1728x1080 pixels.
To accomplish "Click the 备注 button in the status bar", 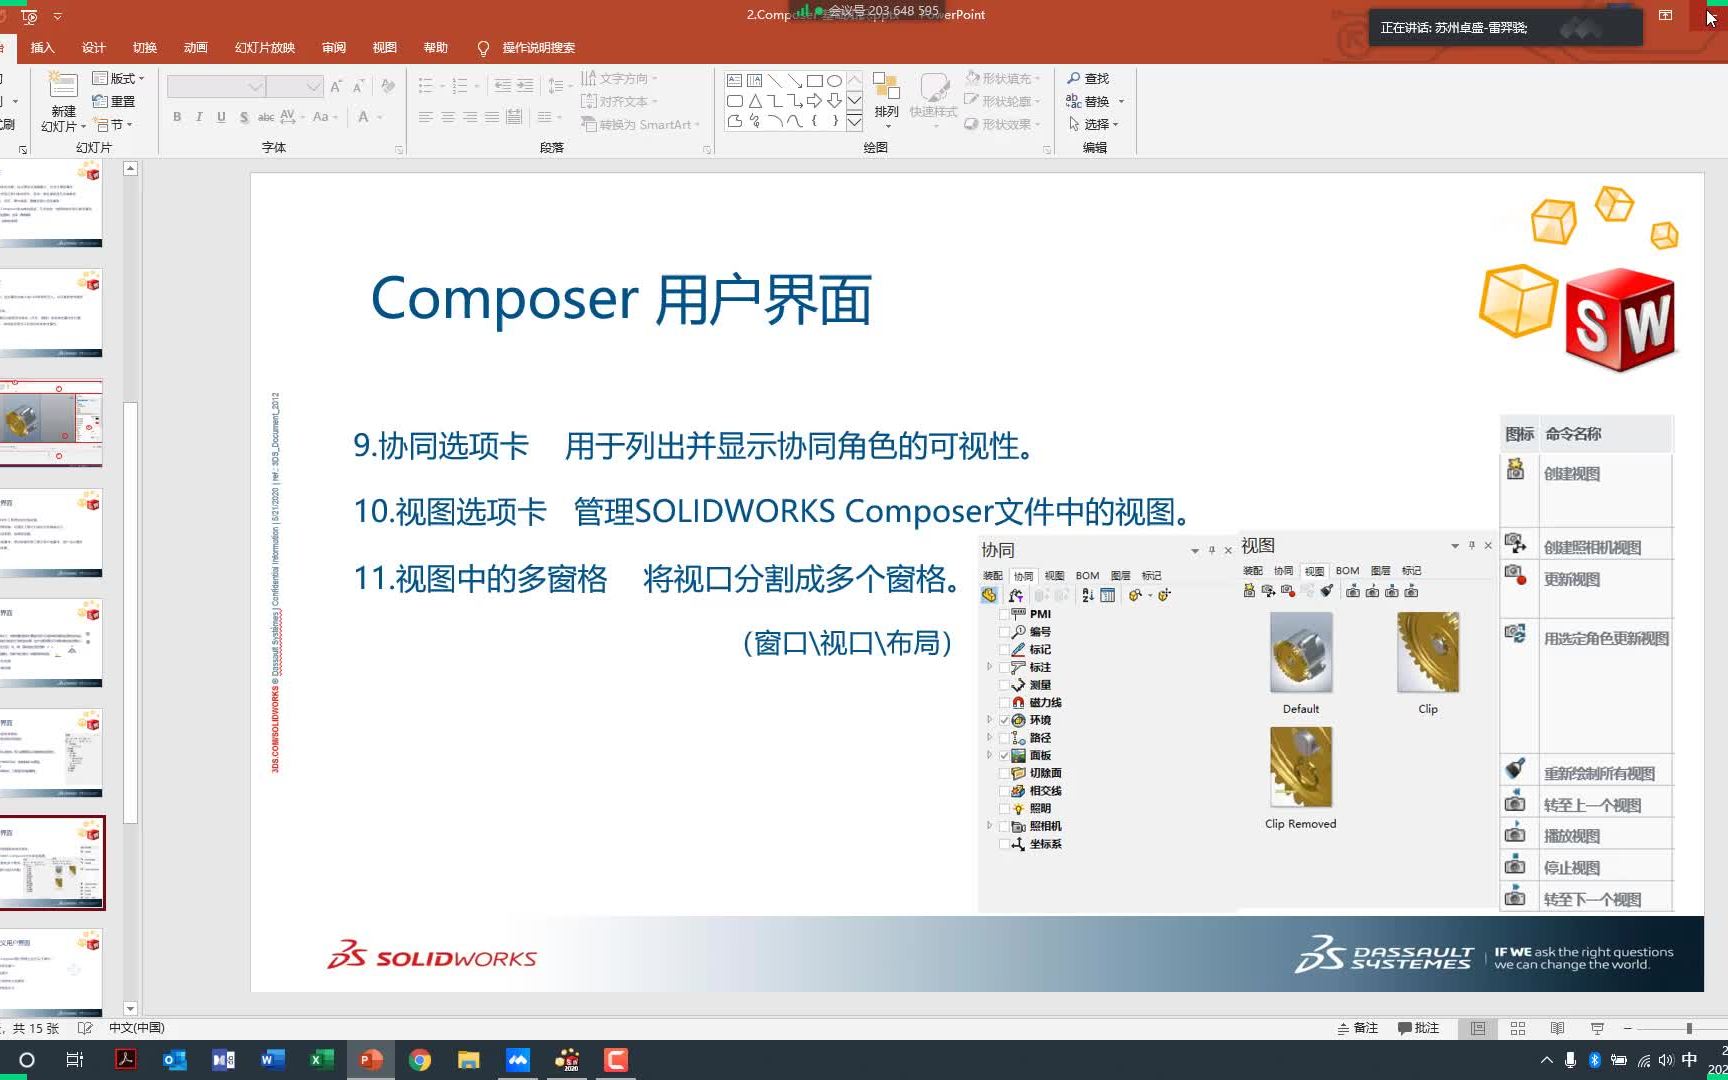I will click(1360, 1027).
